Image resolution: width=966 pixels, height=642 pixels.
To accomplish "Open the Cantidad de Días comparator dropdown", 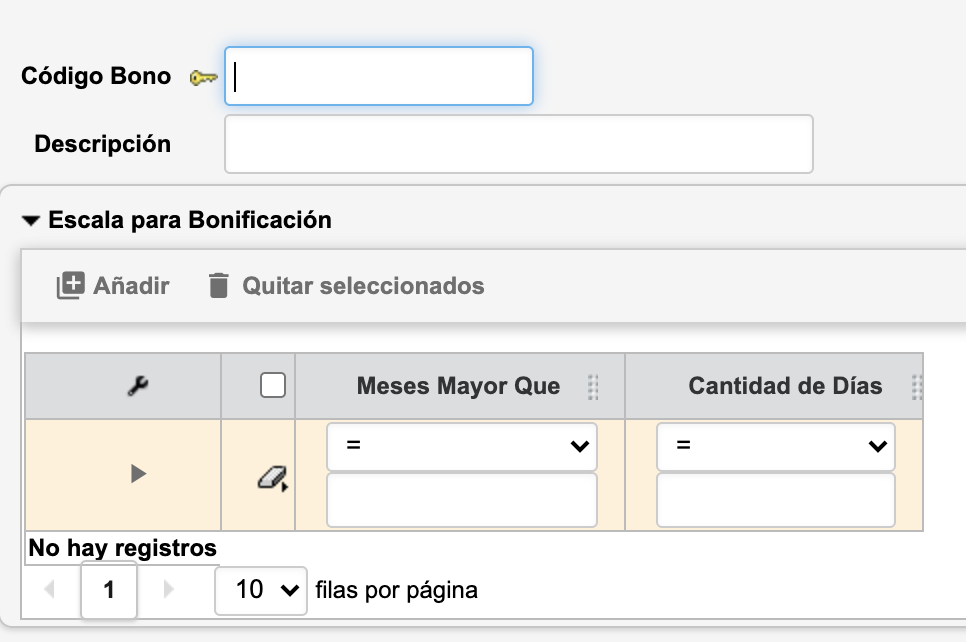I will [x=775, y=446].
